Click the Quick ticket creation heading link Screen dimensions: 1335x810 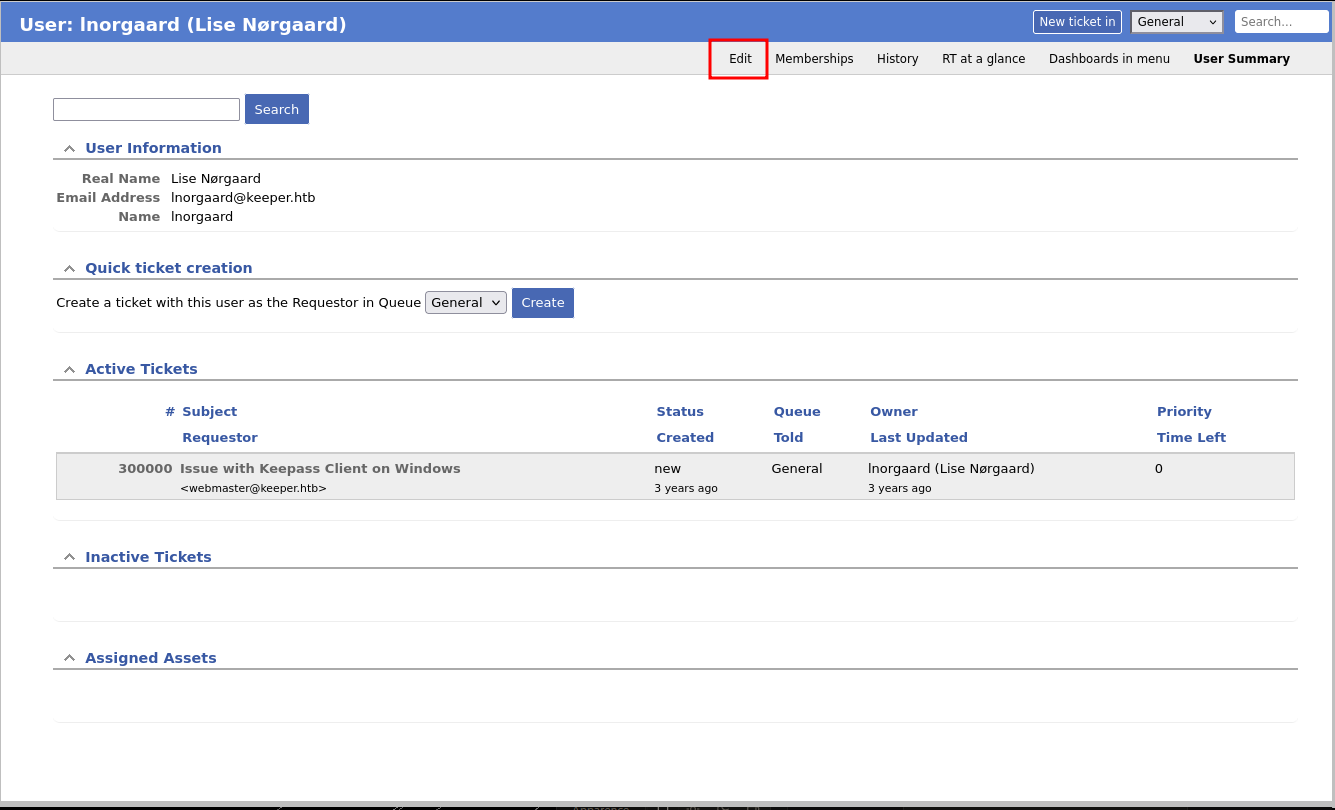[168, 268]
